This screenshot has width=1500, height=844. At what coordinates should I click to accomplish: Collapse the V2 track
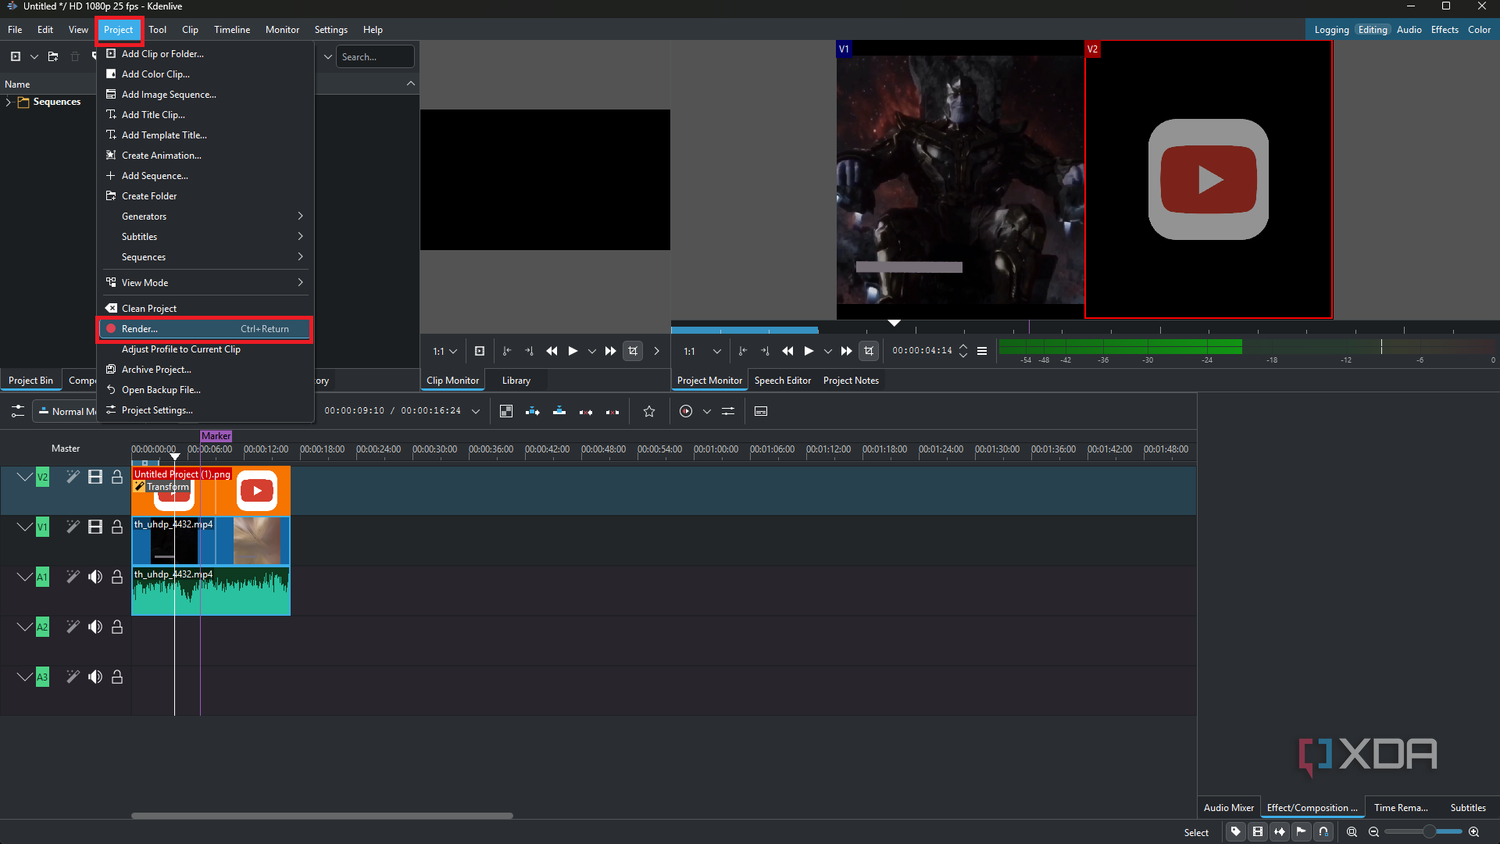coord(24,477)
